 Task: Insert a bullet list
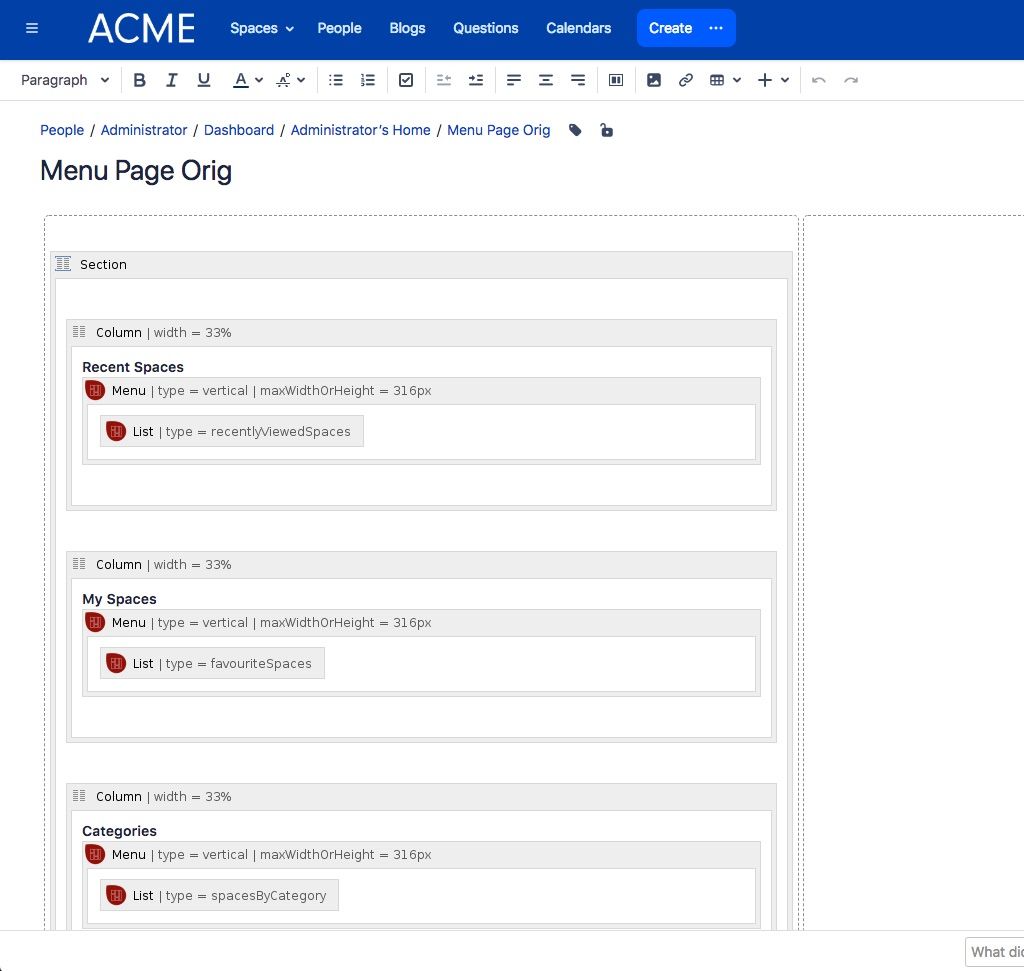[336, 80]
